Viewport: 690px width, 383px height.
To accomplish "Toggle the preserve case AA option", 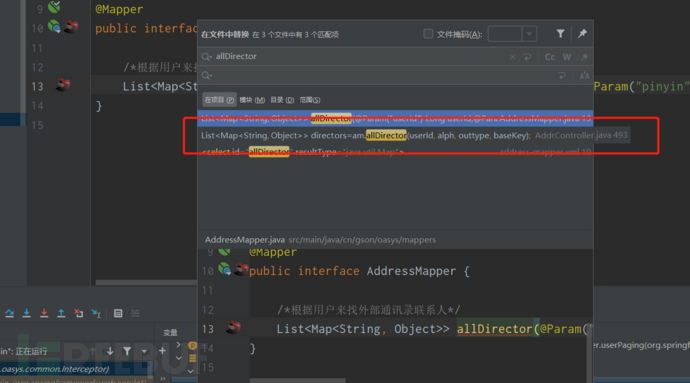I will (x=584, y=76).
